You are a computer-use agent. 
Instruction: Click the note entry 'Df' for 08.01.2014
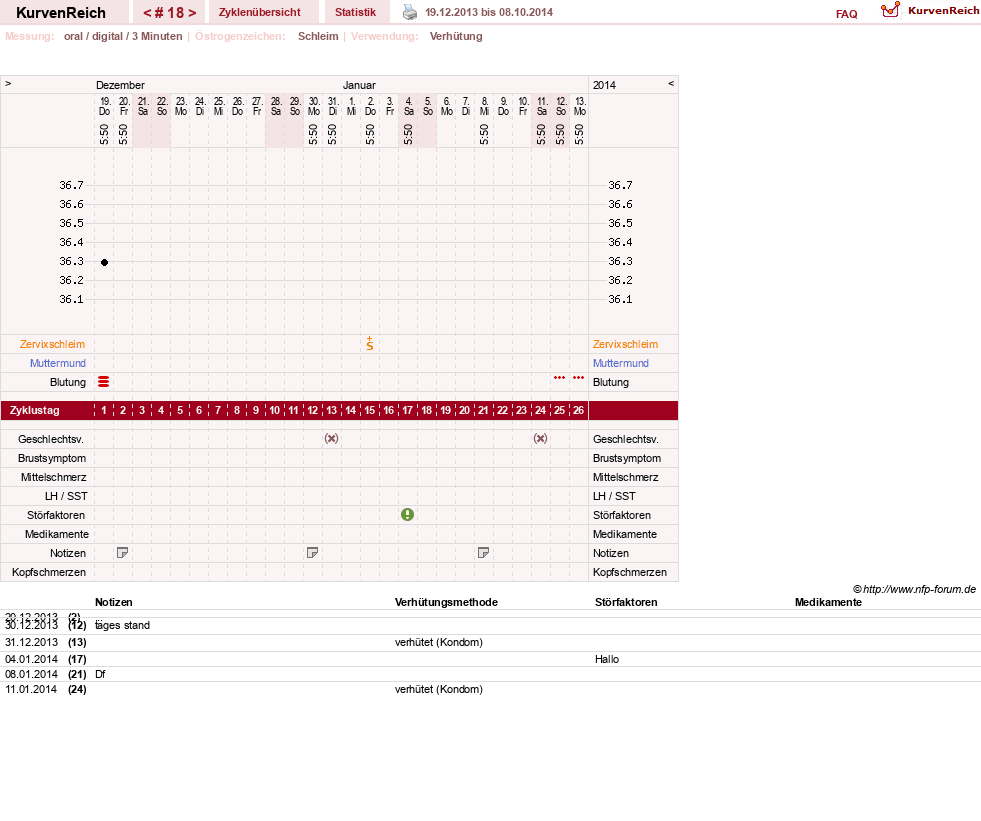pyautogui.click(x=100, y=674)
